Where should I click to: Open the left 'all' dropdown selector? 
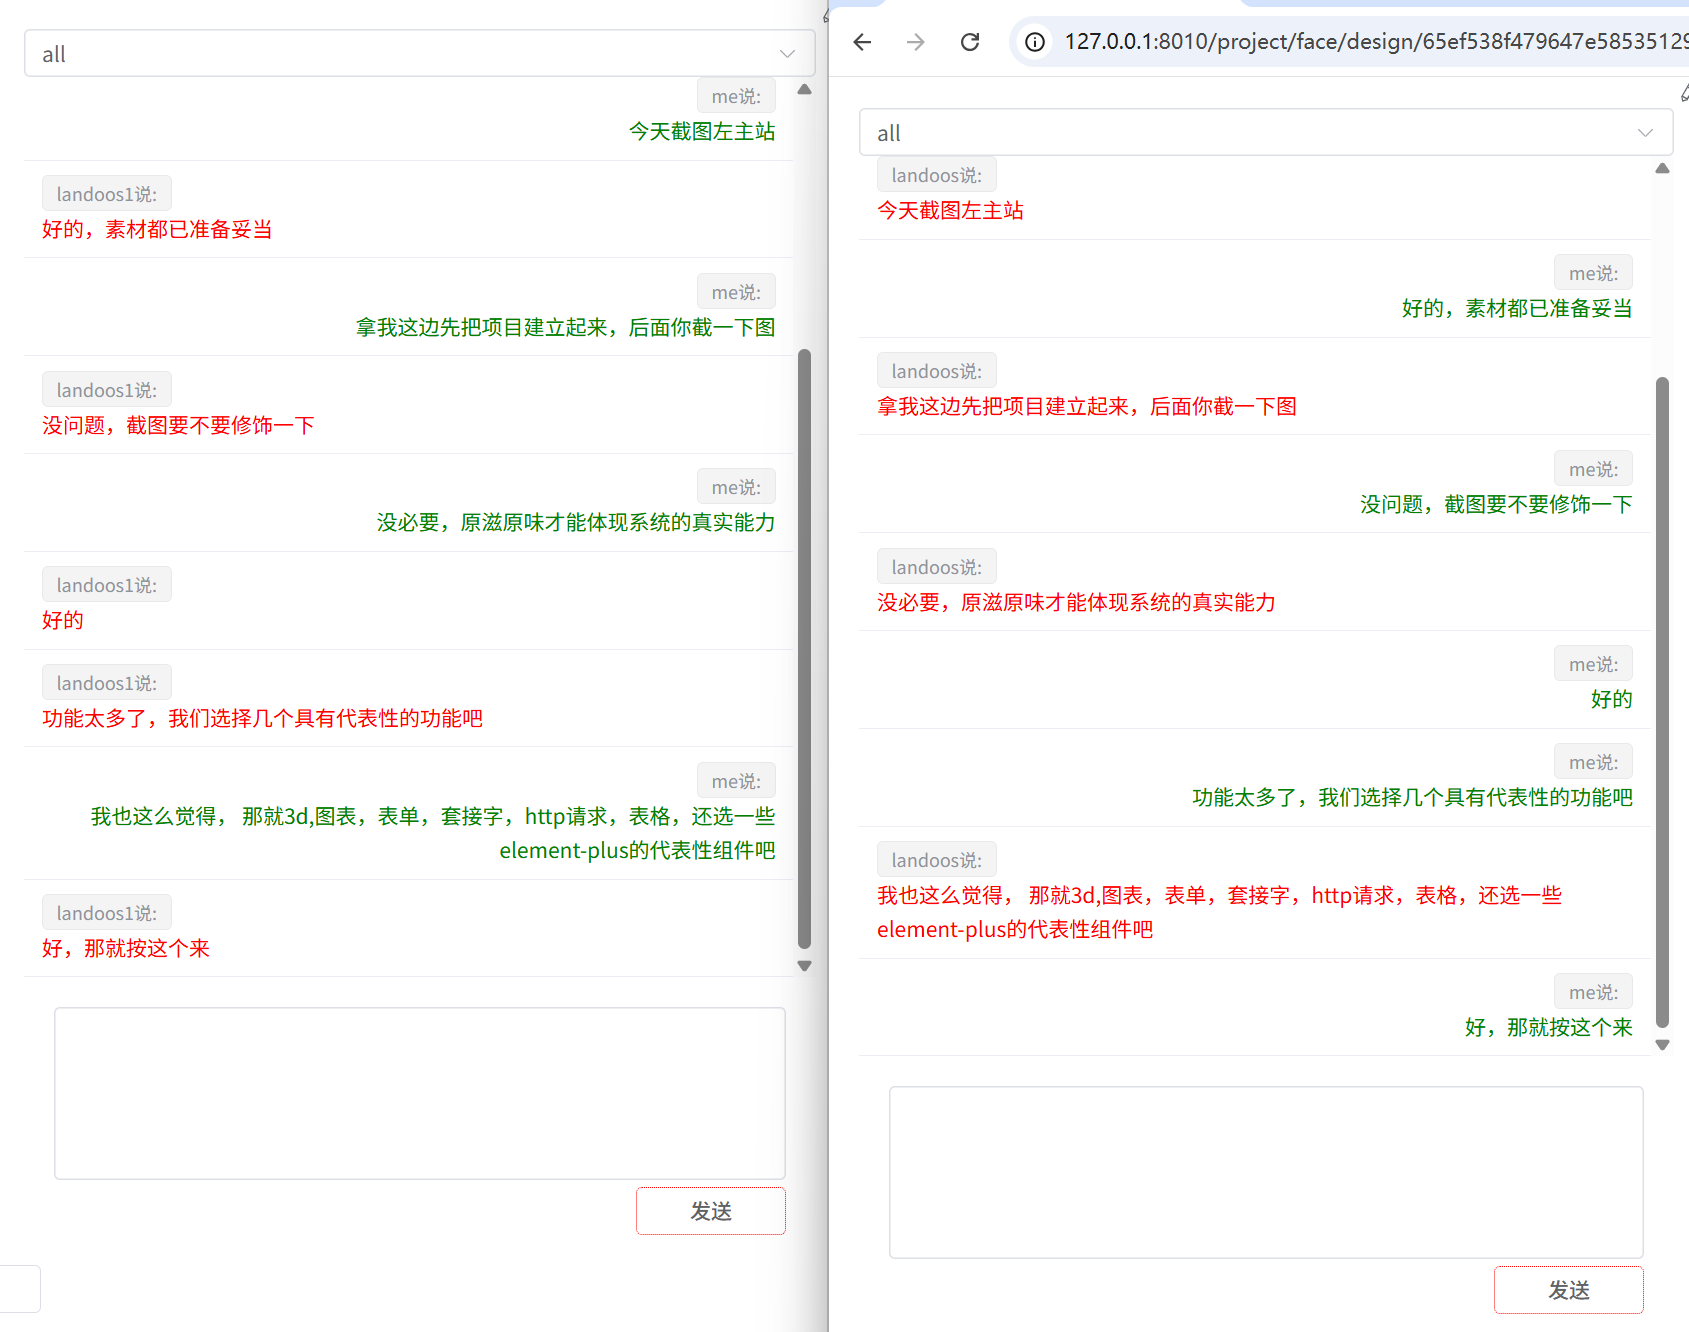pos(419,54)
